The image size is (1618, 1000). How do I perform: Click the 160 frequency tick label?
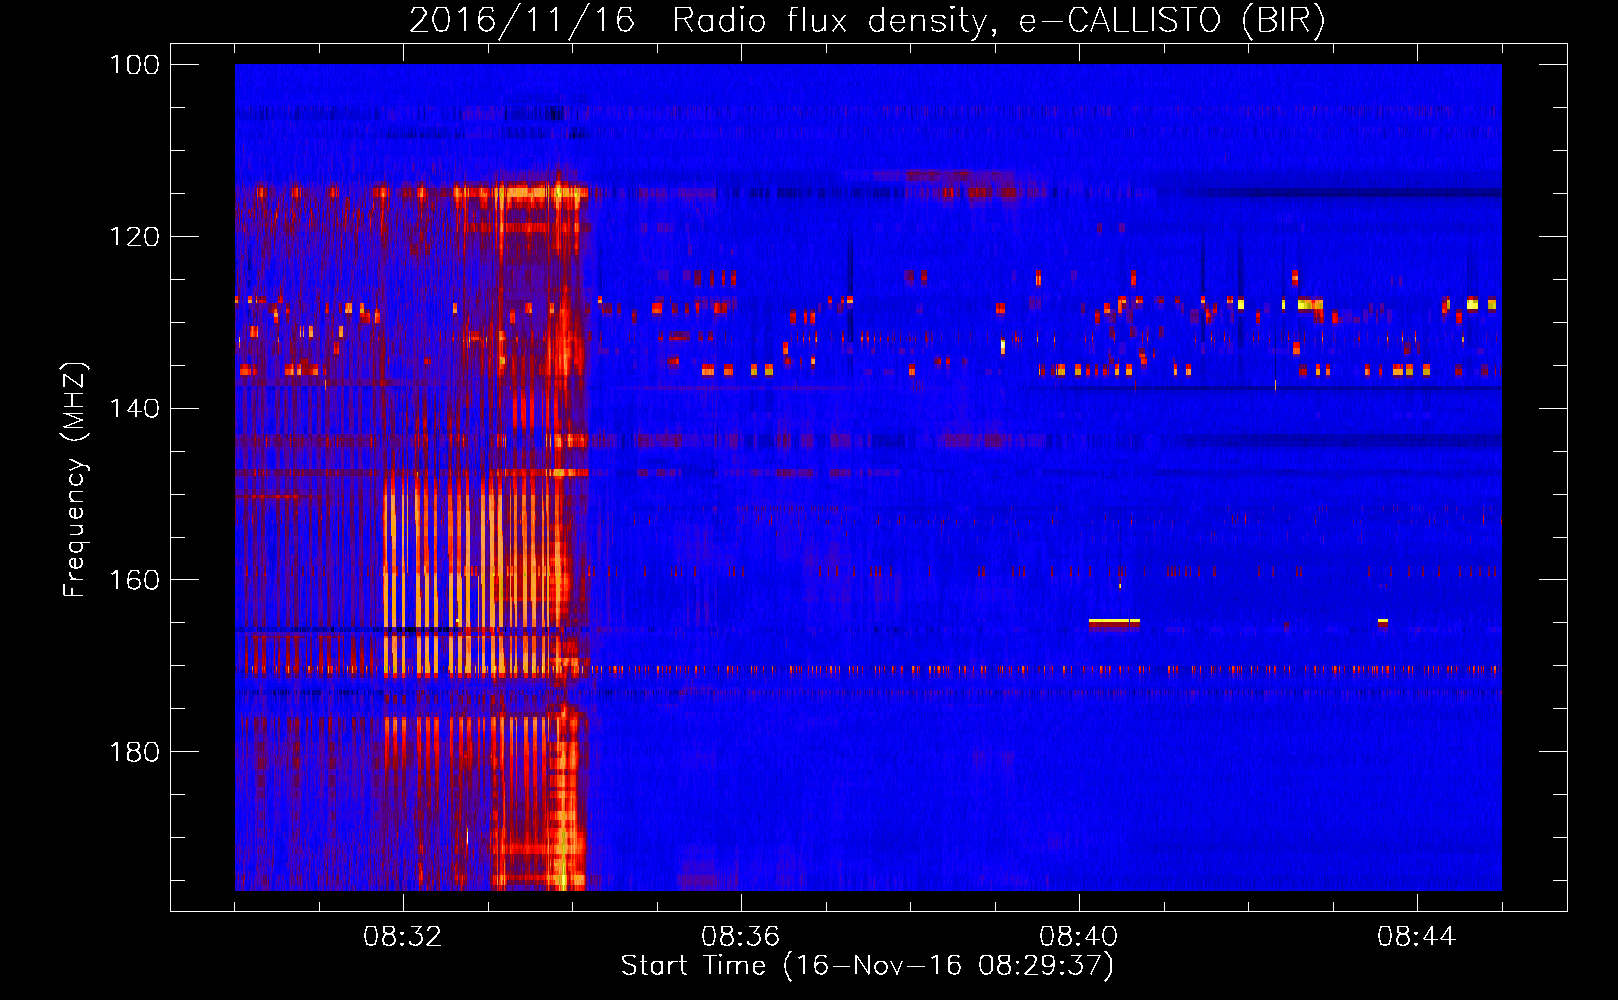coord(134,580)
